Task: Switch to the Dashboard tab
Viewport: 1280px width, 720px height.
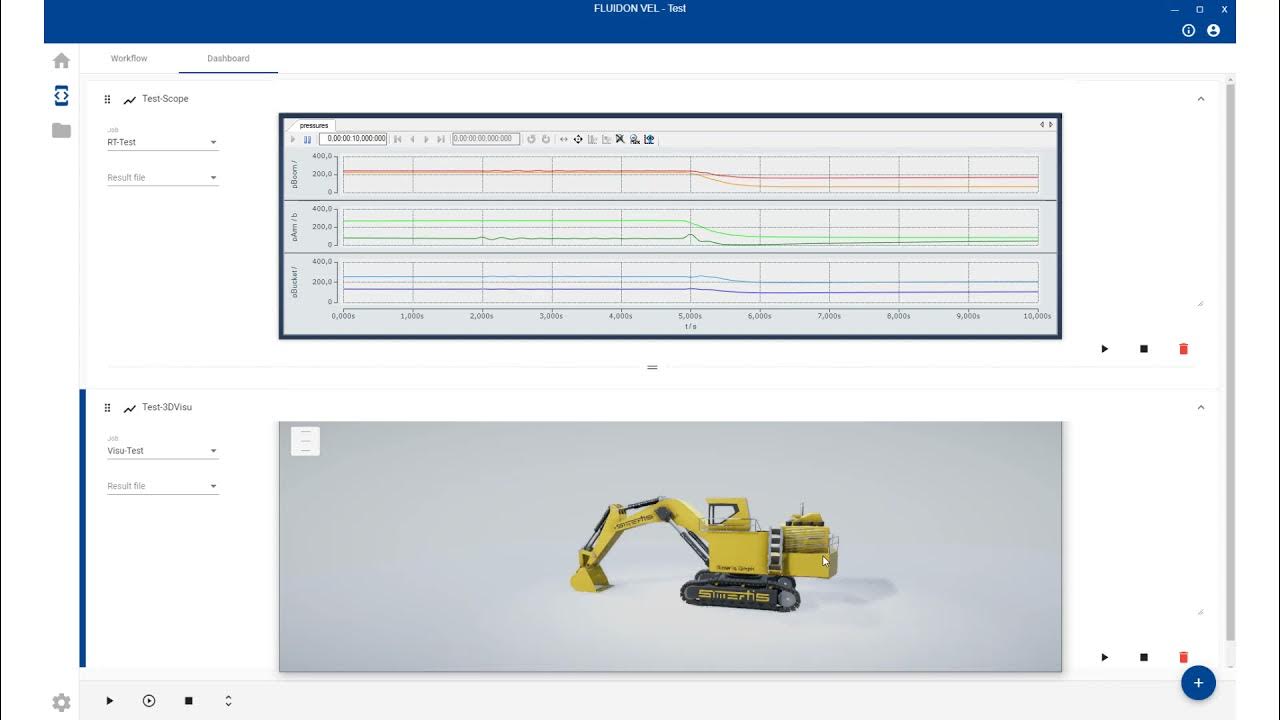Action: [x=228, y=58]
